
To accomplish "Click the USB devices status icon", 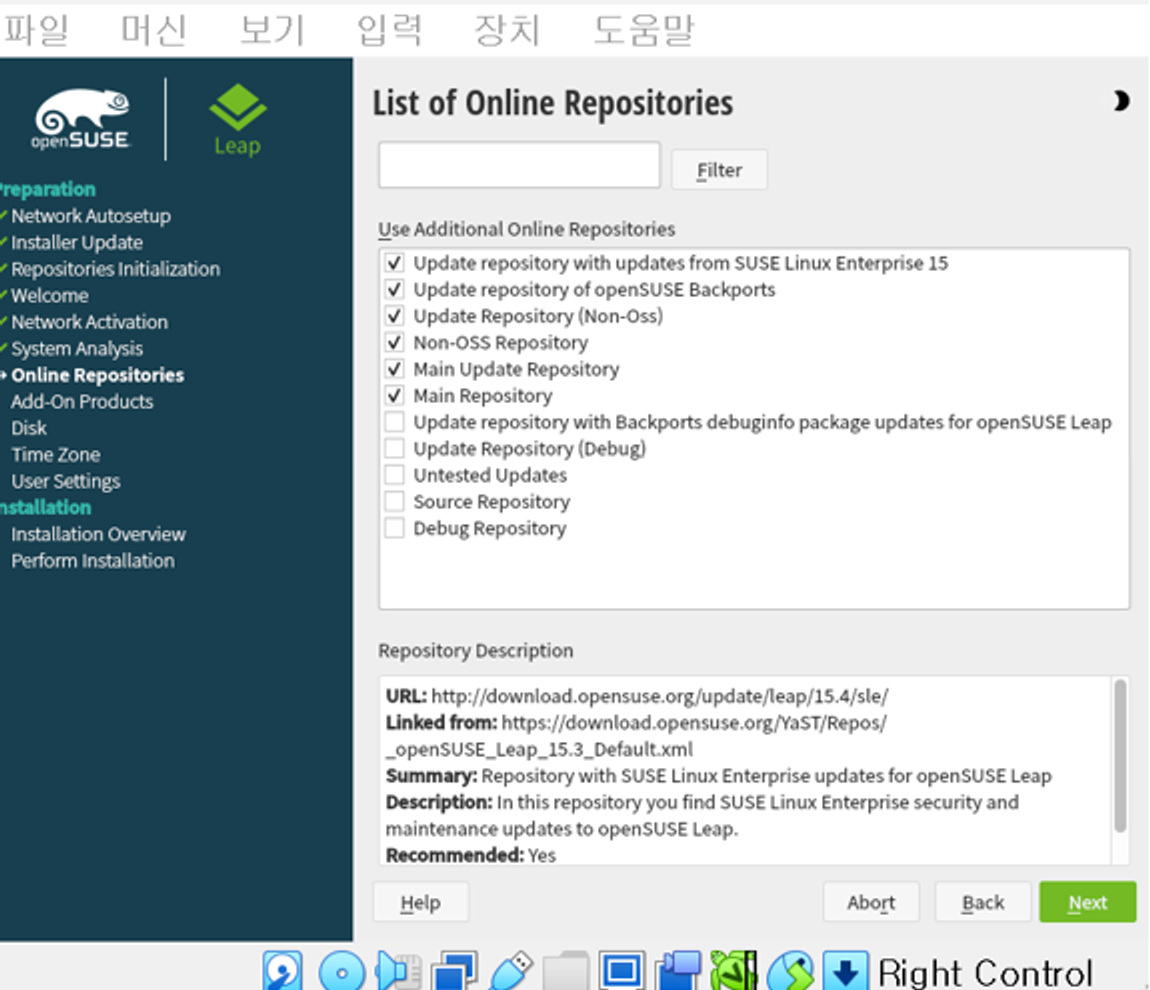I will (510, 971).
